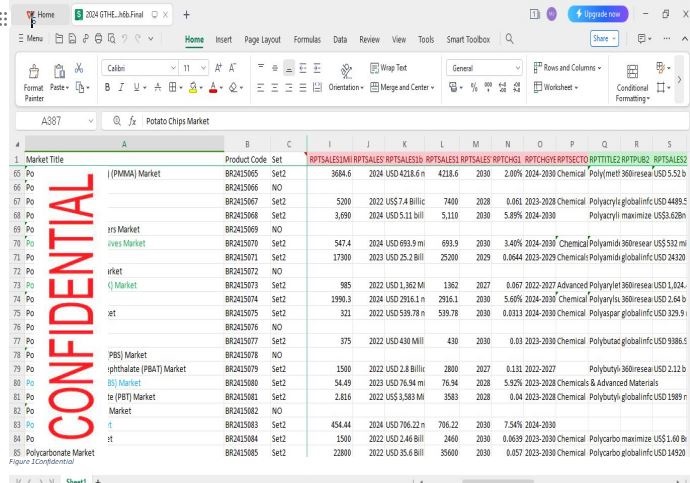Click Upgrade now button
Viewport: 690px width, 483px height.
598,14
